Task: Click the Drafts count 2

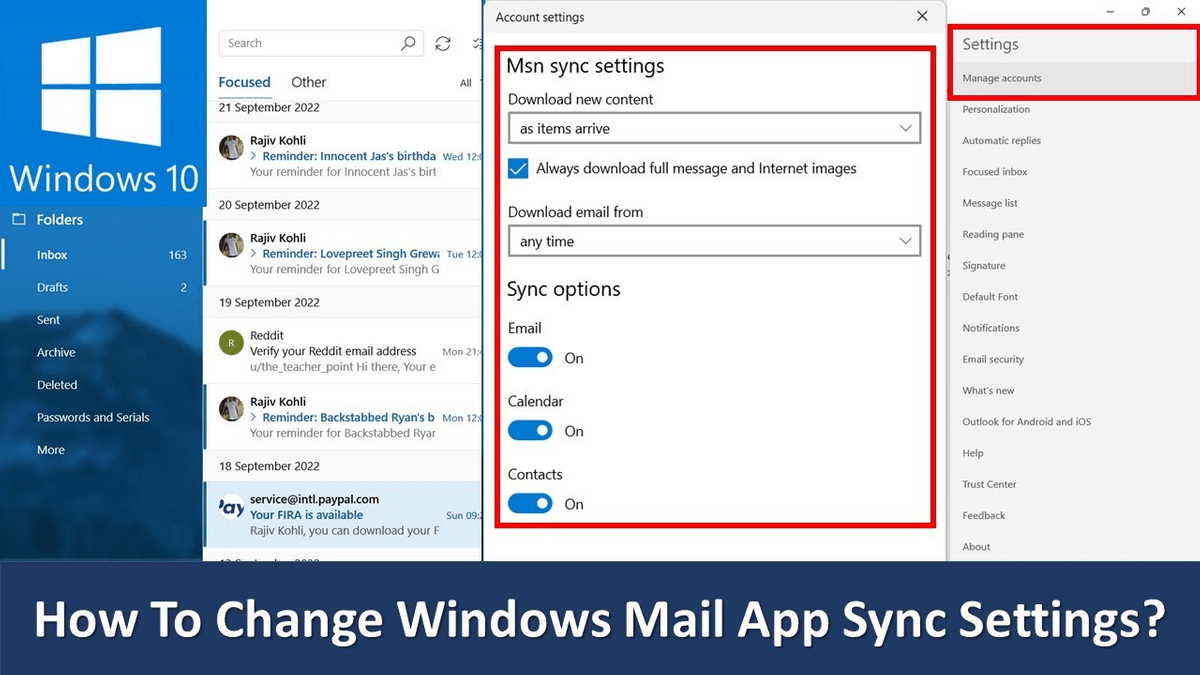Action: [x=184, y=287]
